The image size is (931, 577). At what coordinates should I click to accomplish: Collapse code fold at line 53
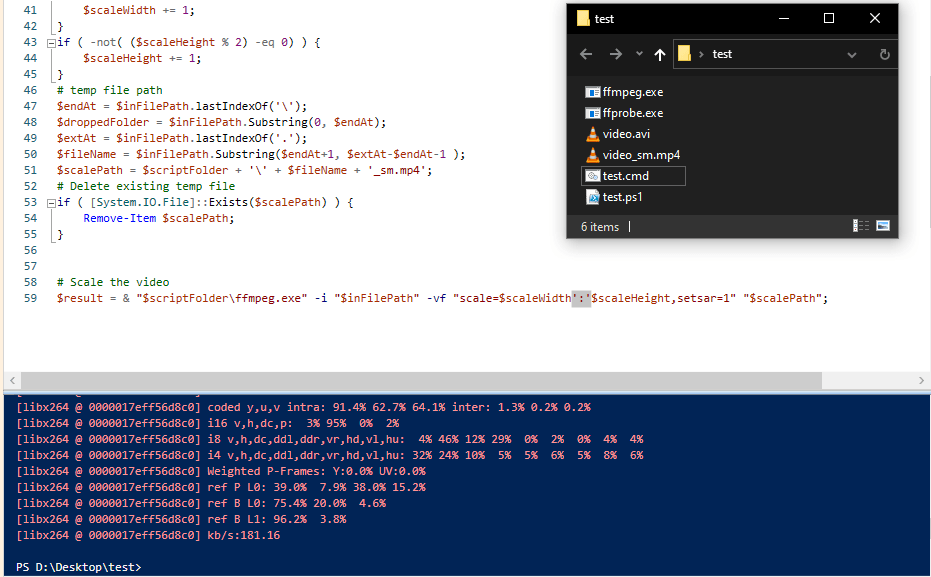tap(51, 203)
